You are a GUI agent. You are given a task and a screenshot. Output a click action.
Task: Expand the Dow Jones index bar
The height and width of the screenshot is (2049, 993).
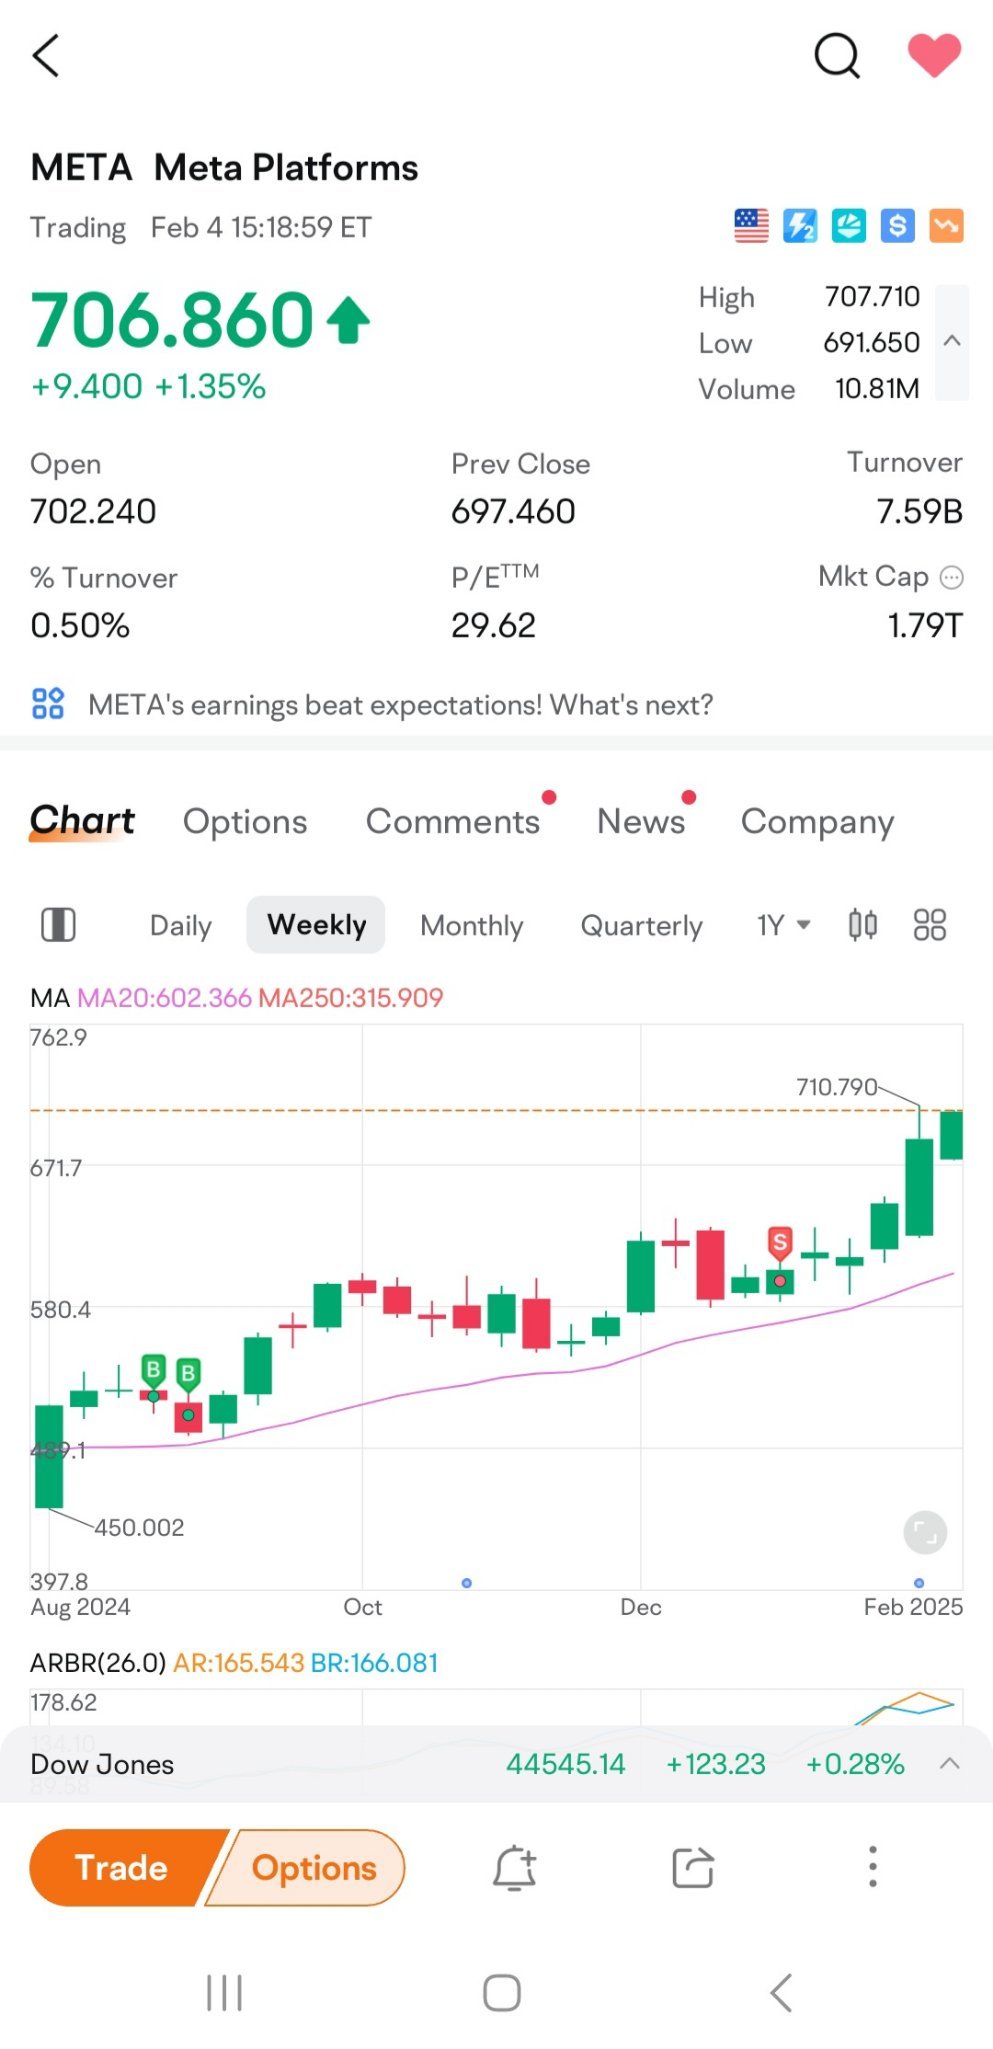950,1764
